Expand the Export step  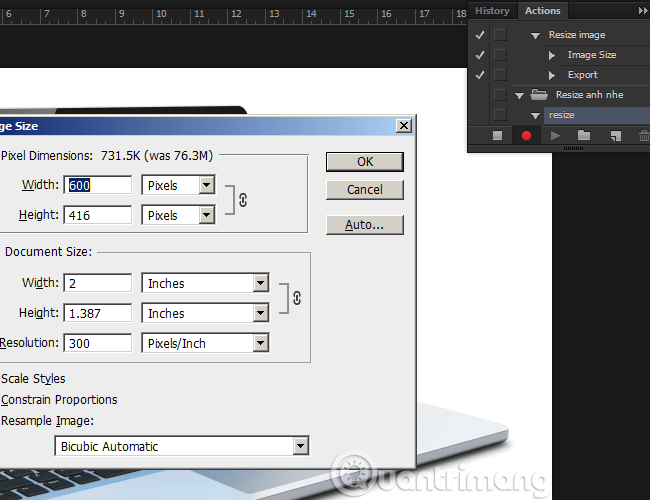coord(552,75)
